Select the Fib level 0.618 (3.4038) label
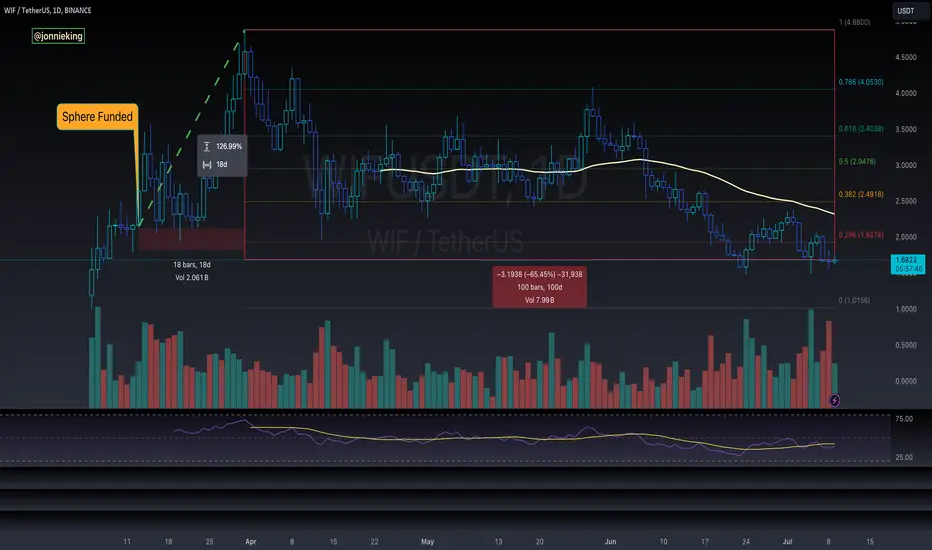The height and width of the screenshot is (550, 932). click(x=861, y=128)
